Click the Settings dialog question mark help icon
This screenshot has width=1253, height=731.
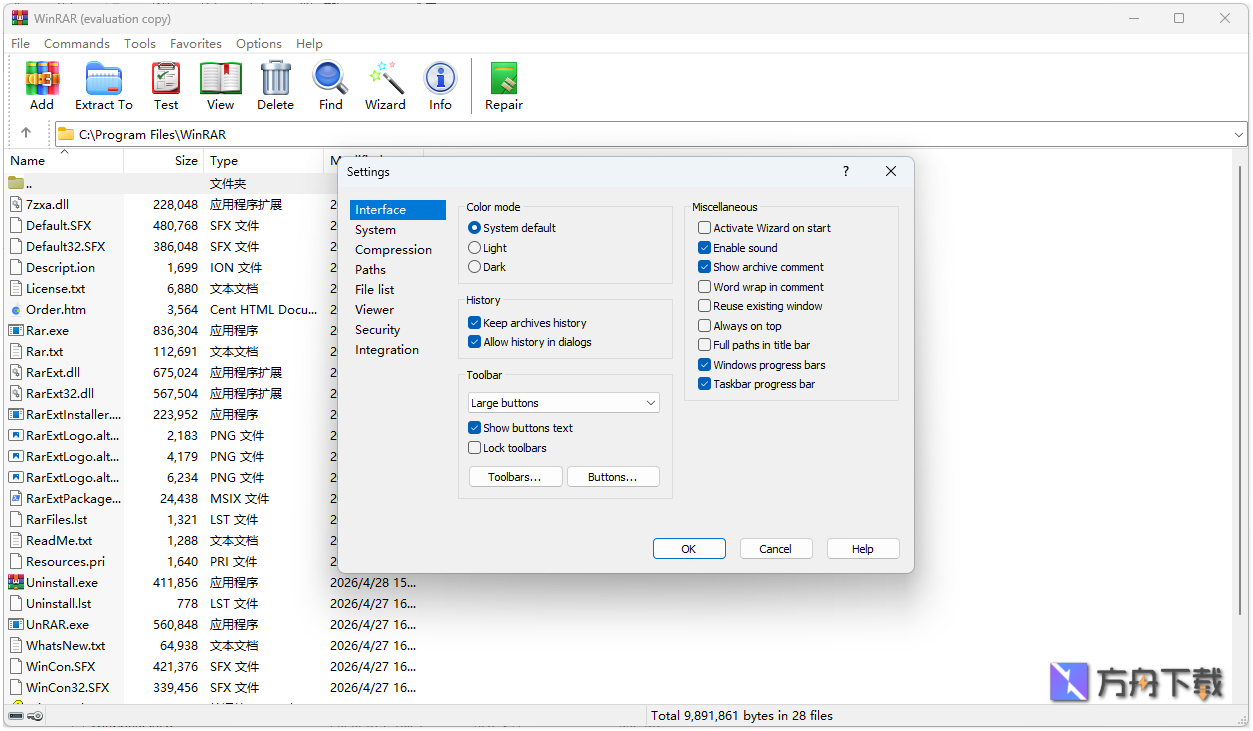coord(845,172)
